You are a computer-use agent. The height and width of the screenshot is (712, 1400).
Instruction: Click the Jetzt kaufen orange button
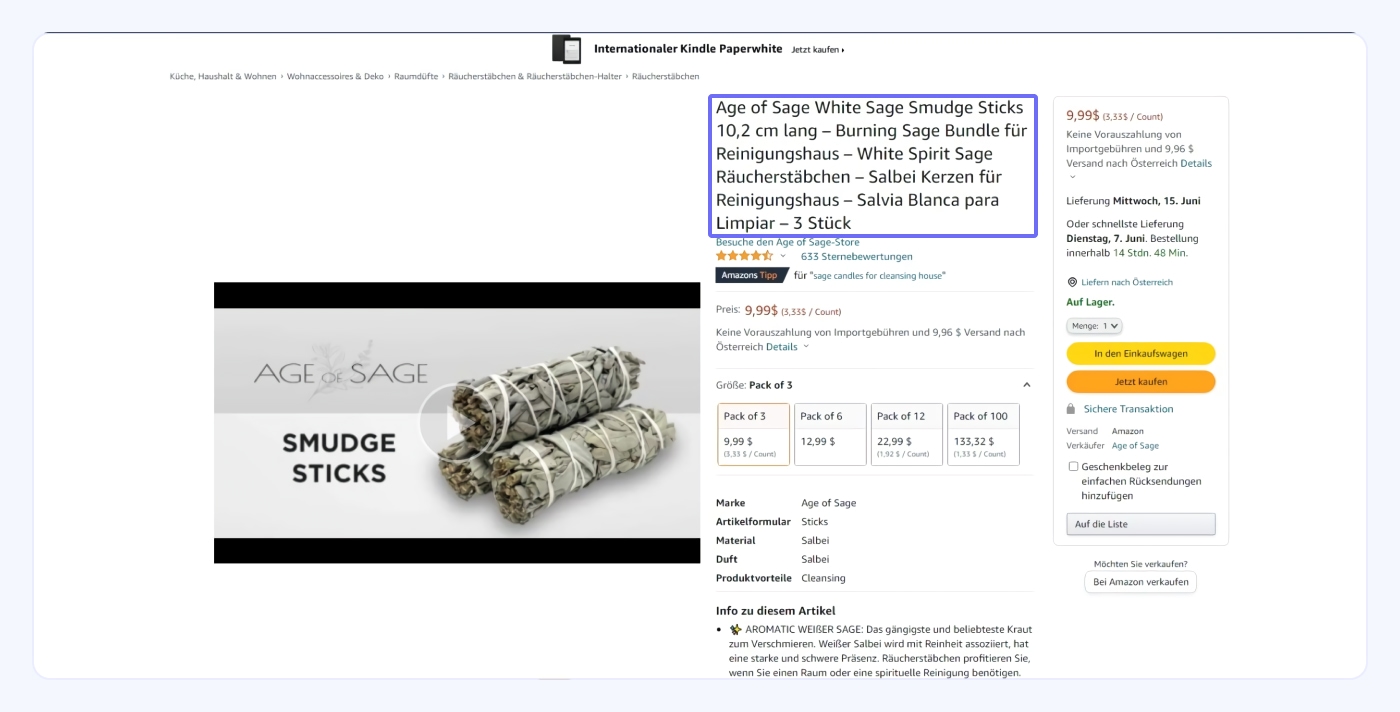coord(1141,381)
